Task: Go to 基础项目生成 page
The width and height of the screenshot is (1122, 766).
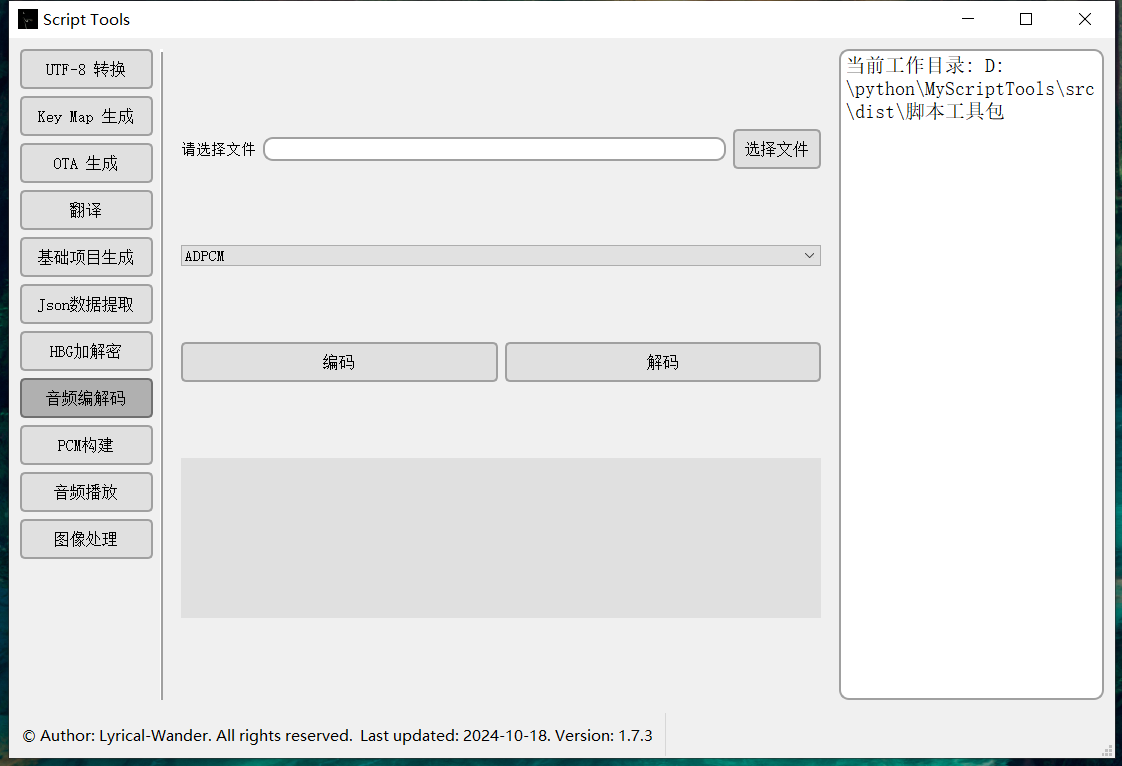Action: click(x=86, y=257)
